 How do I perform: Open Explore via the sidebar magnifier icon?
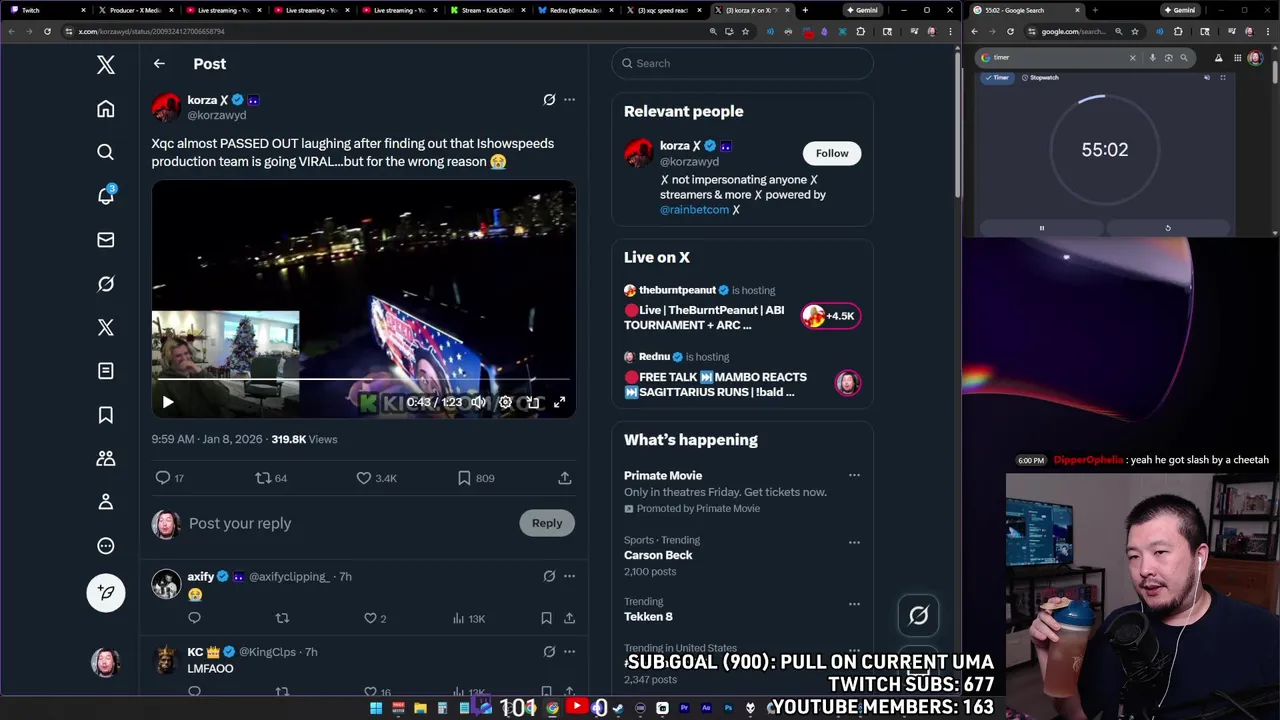pyautogui.click(x=106, y=152)
